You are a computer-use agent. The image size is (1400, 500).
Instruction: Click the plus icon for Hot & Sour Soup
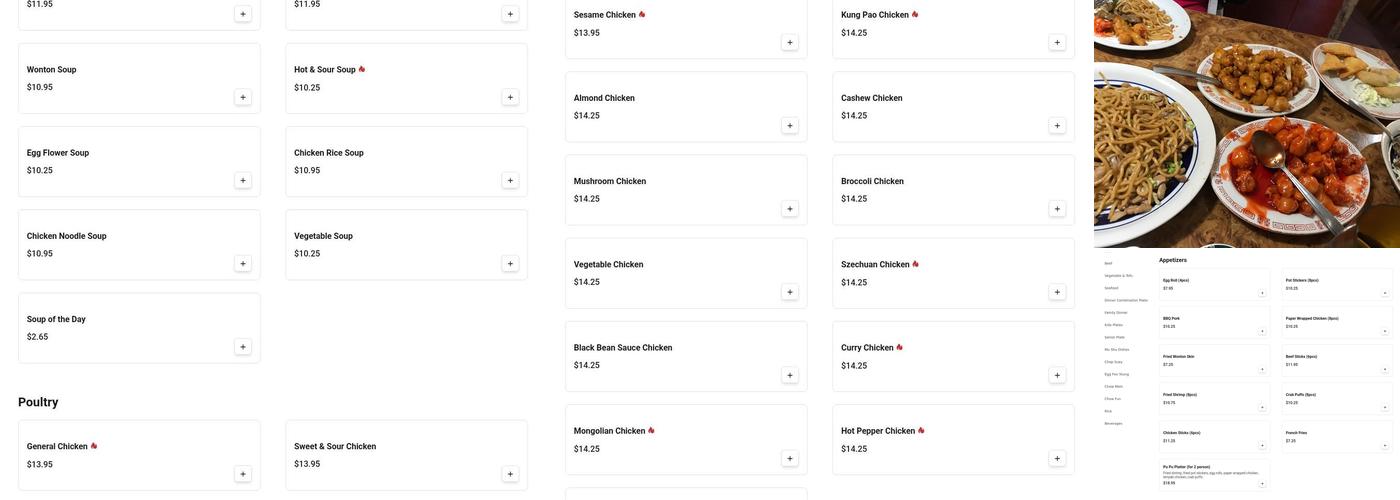(x=510, y=97)
